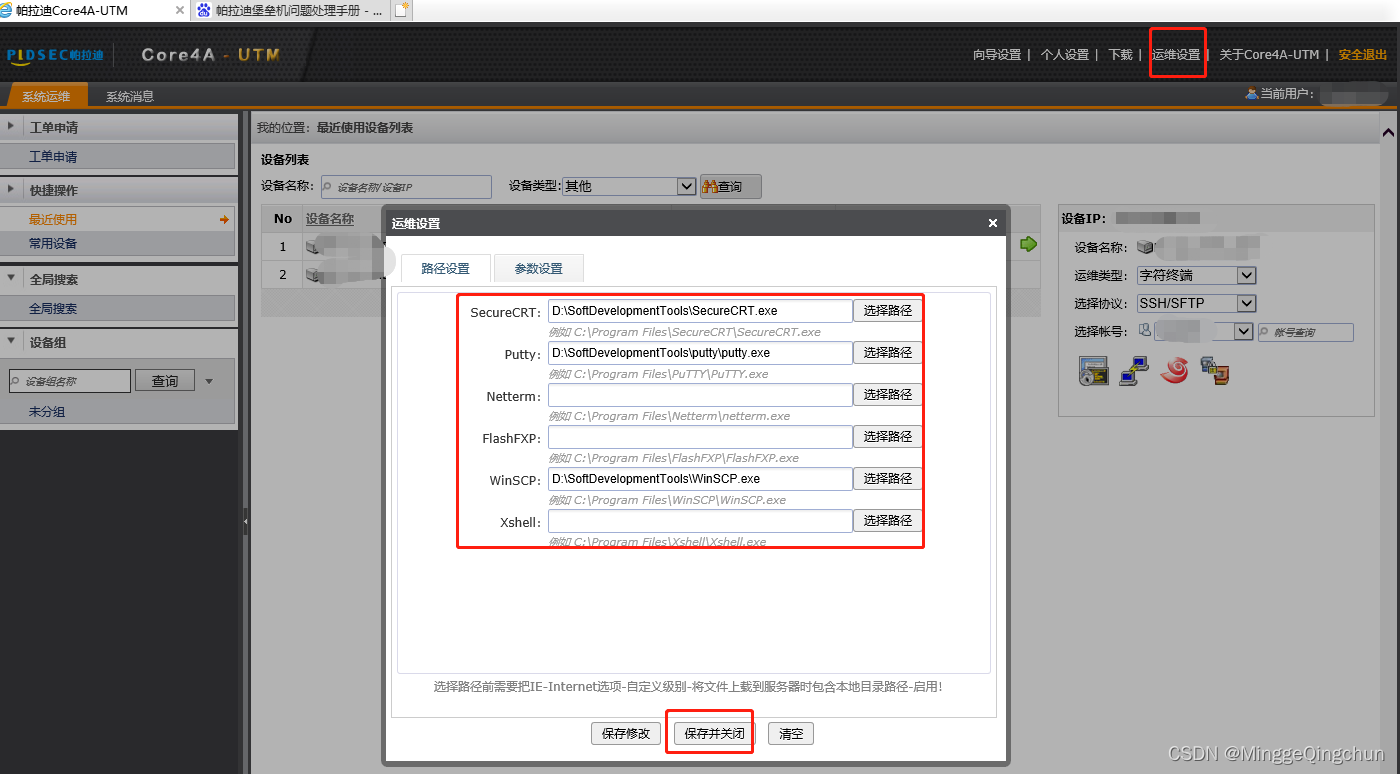Click the splitter collapse handle beside the sidebar
Image resolution: width=1400 pixels, height=774 pixels.
coord(245,521)
